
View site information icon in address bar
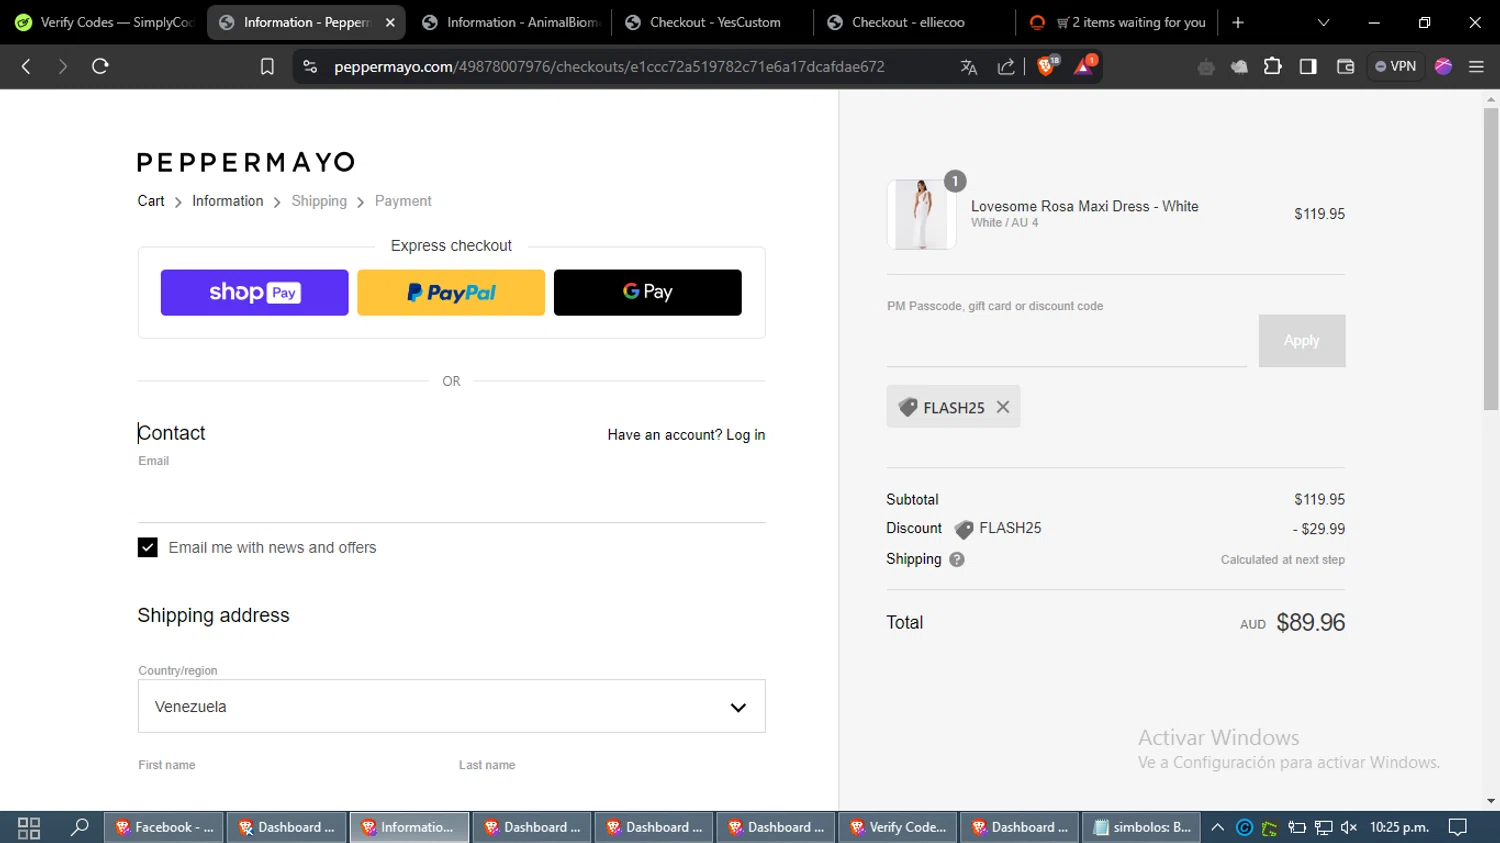tap(310, 67)
